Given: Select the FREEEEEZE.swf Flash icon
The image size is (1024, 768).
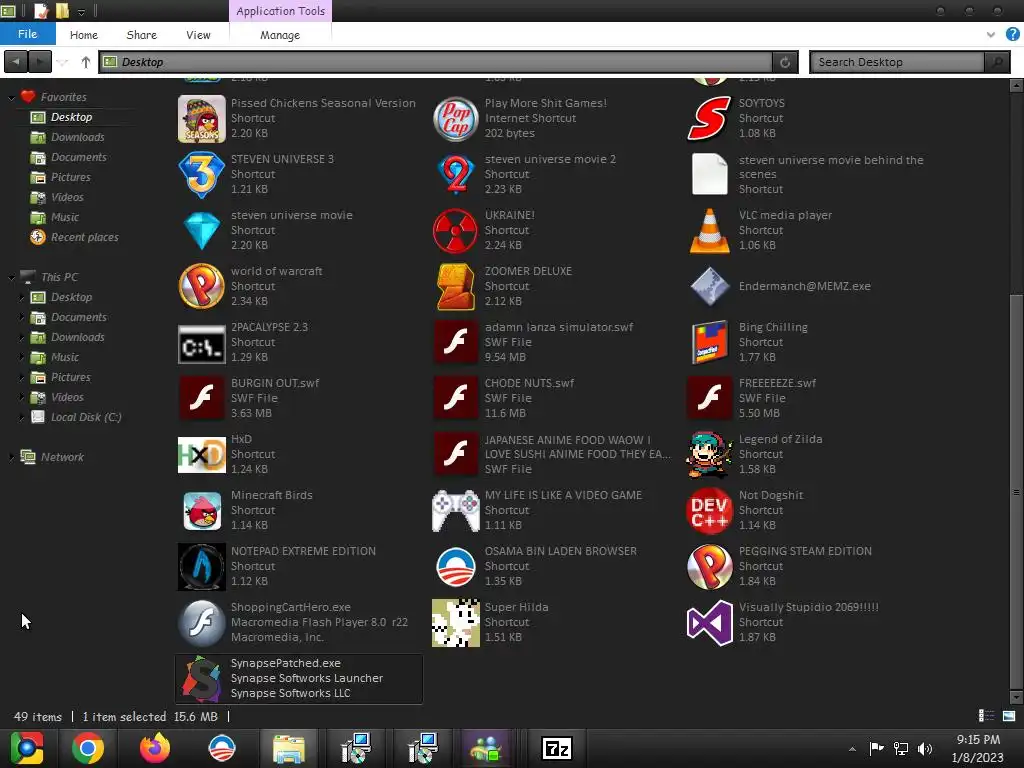Looking at the screenshot, I should [x=709, y=398].
